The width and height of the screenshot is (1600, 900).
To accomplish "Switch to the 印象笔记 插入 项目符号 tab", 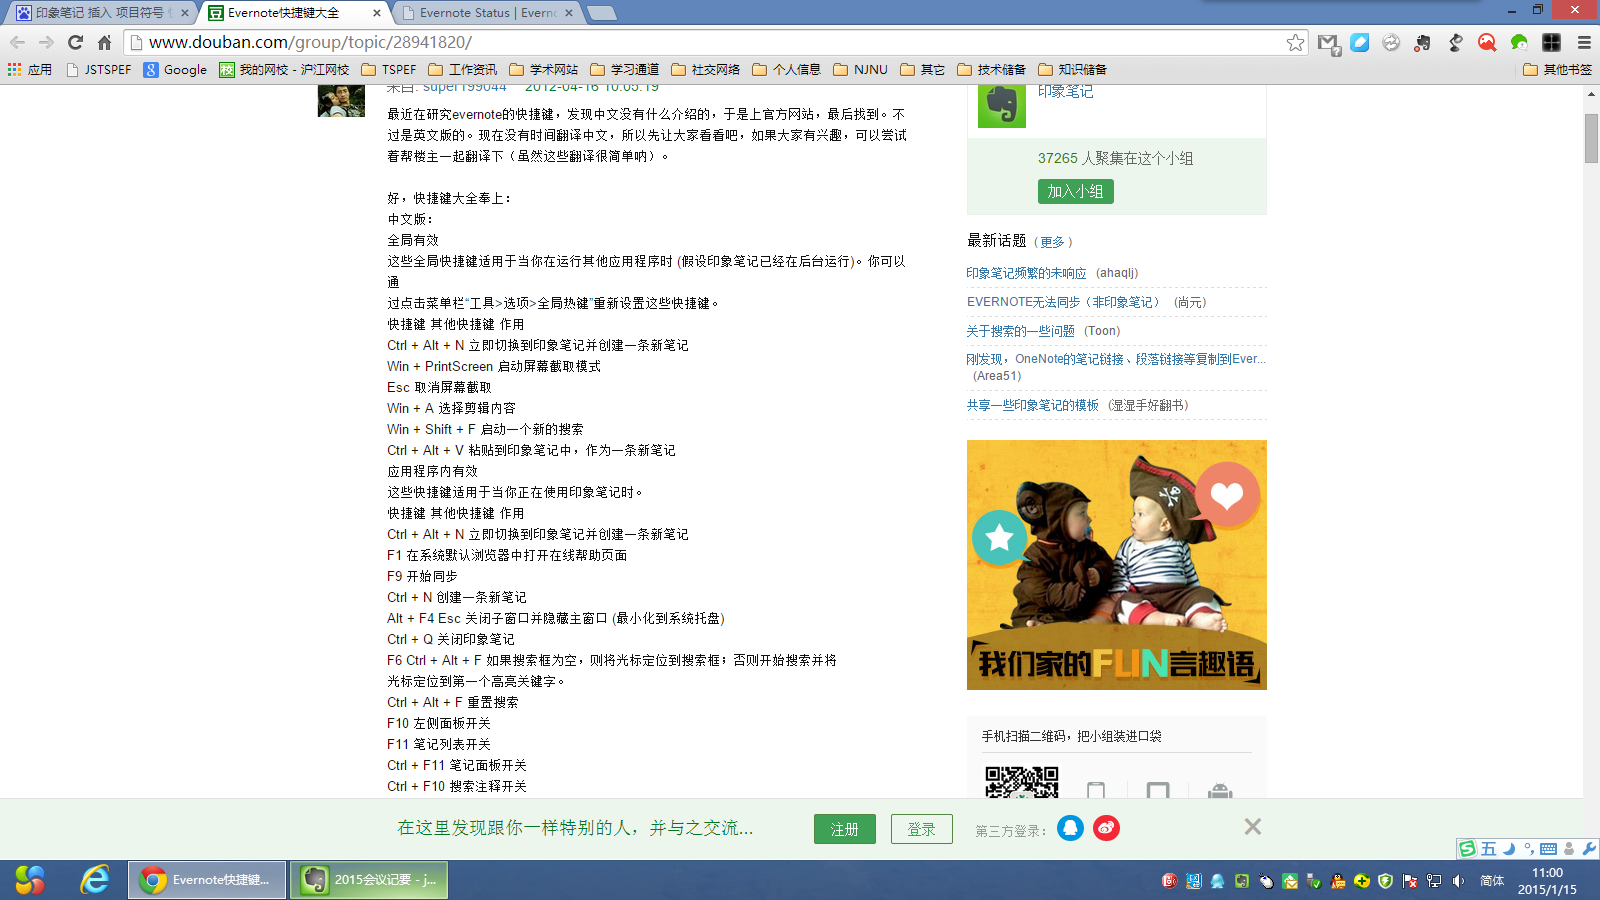I will (98, 13).
